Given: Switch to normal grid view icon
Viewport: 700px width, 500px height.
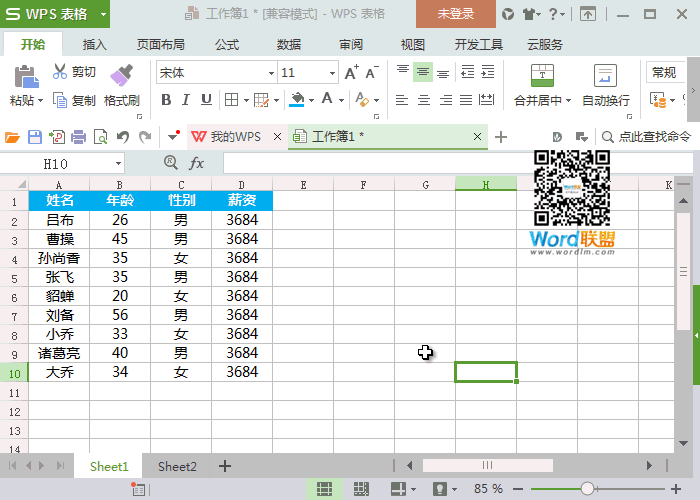Looking at the screenshot, I should (x=324, y=489).
